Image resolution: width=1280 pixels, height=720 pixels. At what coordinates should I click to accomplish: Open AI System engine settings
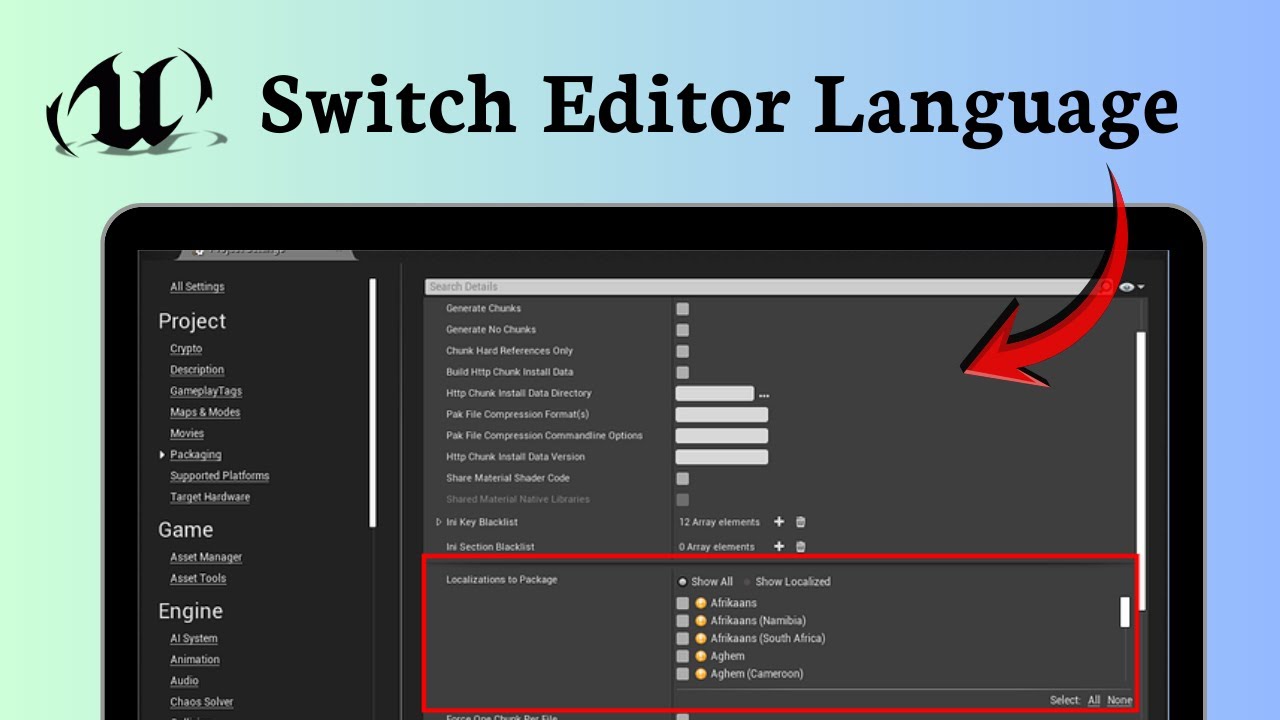click(x=194, y=638)
